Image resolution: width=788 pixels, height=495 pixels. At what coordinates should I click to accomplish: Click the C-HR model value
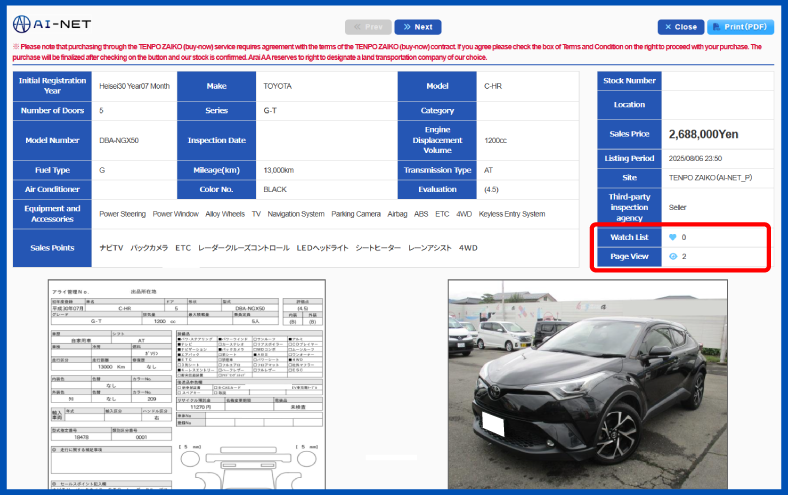click(492, 86)
